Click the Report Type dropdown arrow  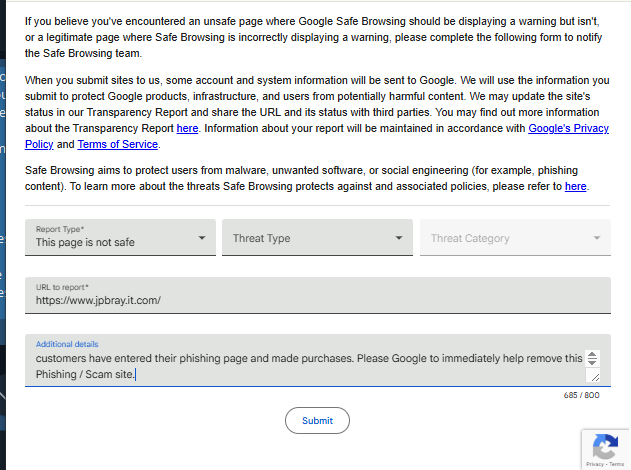pyautogui.click(x=202, y=238)
